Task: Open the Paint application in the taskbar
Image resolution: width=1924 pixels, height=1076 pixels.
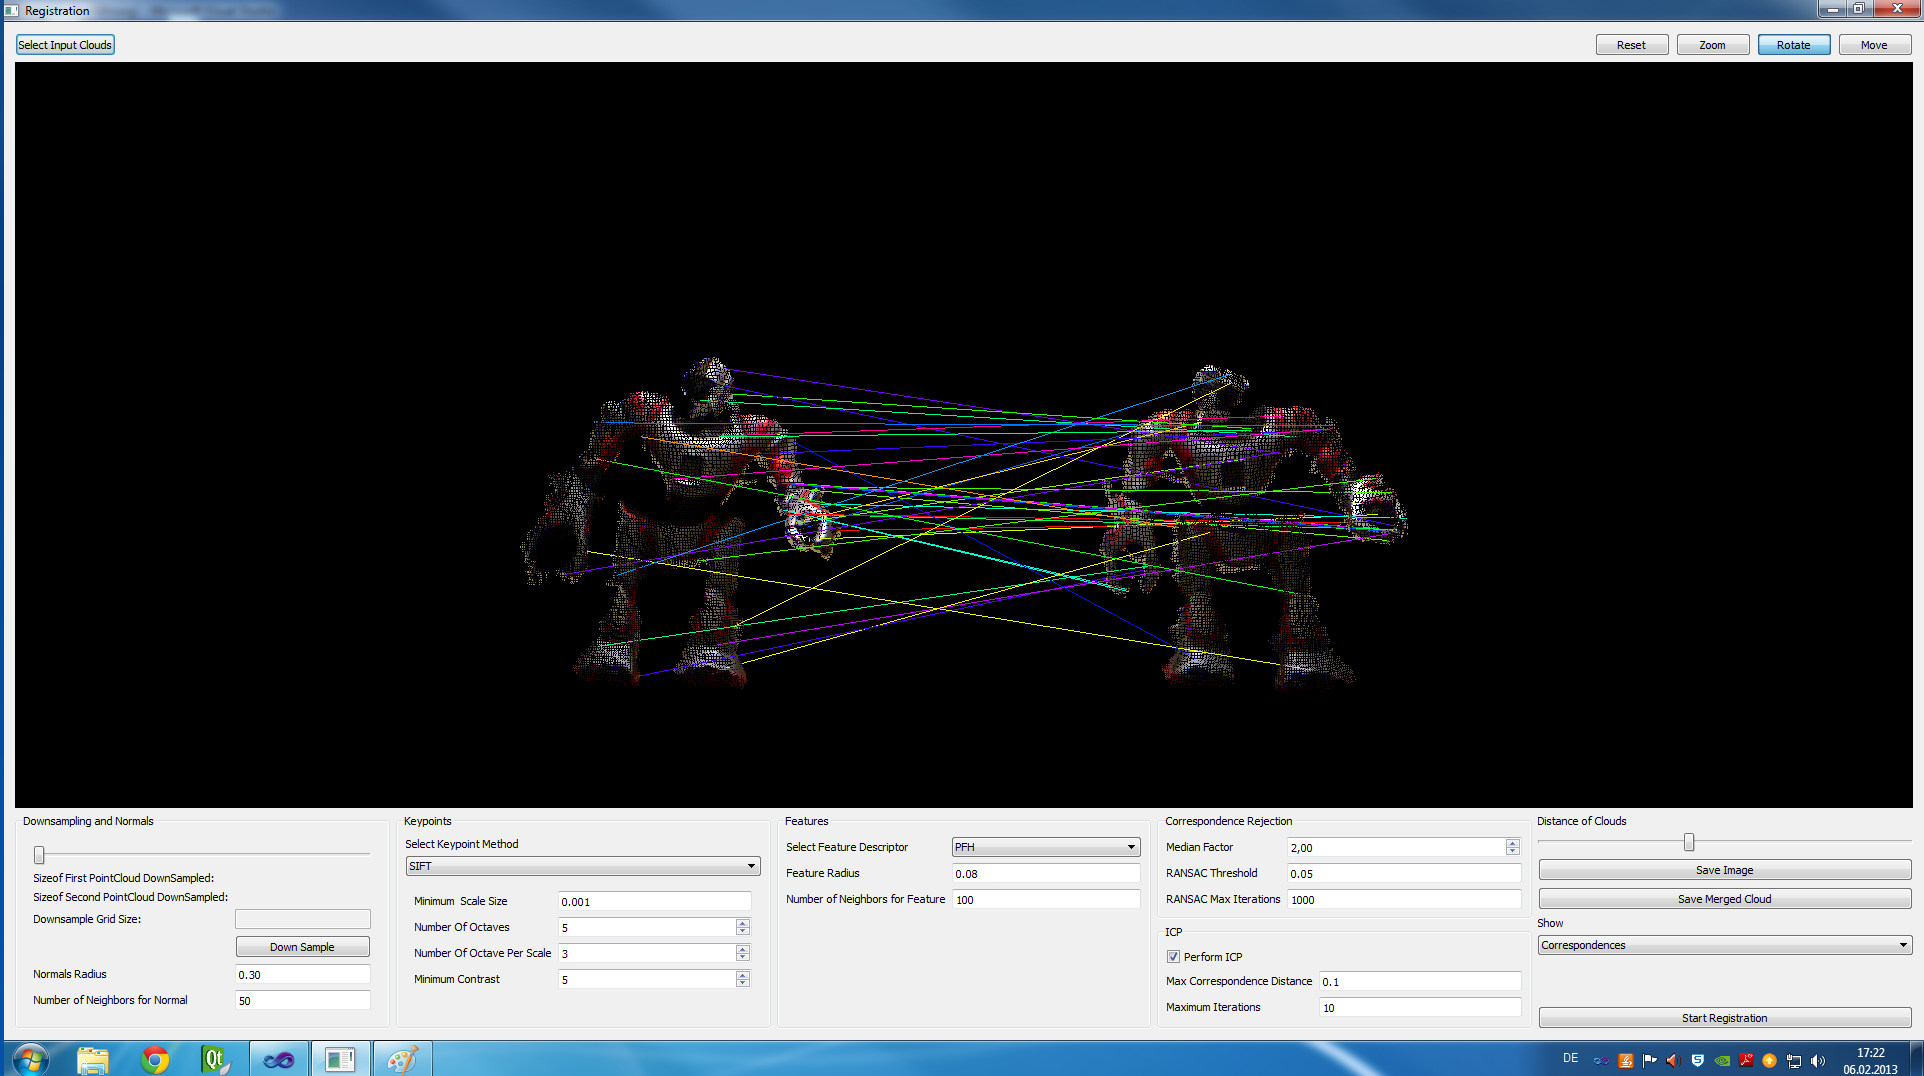Action: point(402,1059)
